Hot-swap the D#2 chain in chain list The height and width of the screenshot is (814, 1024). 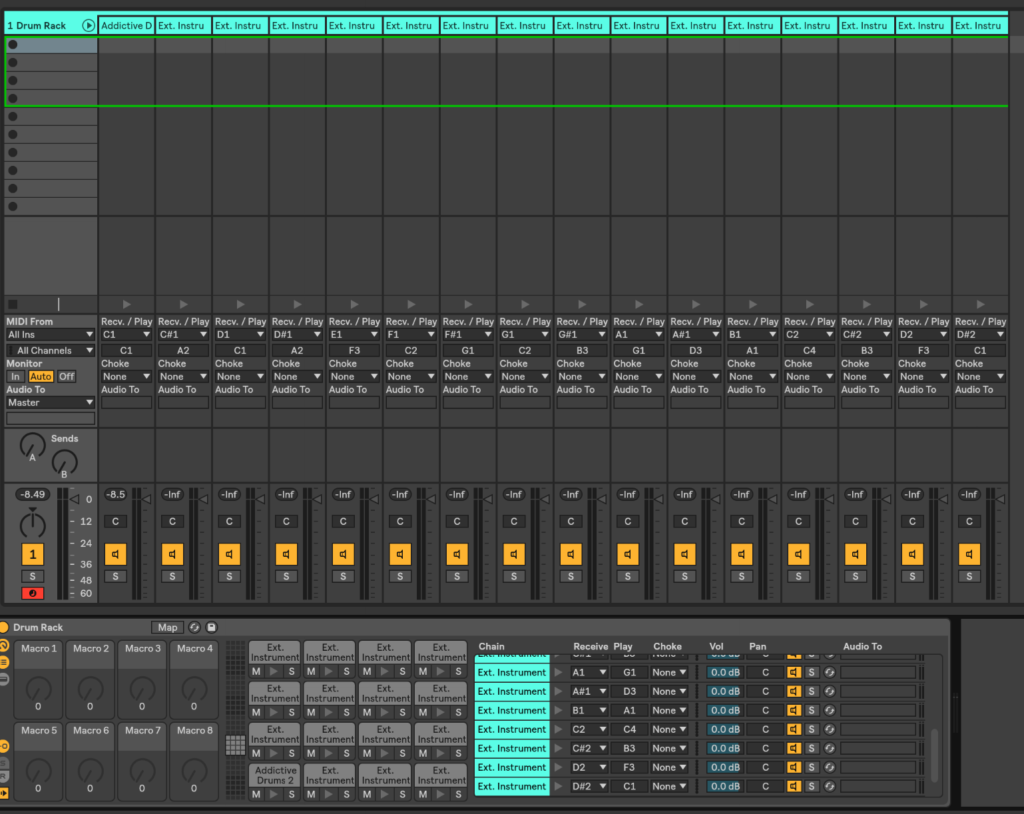[829, 786]
